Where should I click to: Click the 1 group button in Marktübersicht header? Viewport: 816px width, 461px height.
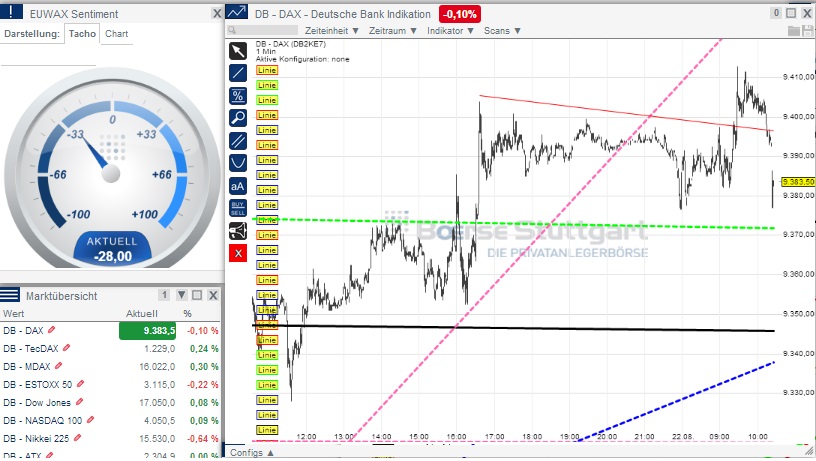tap(164, 295)
